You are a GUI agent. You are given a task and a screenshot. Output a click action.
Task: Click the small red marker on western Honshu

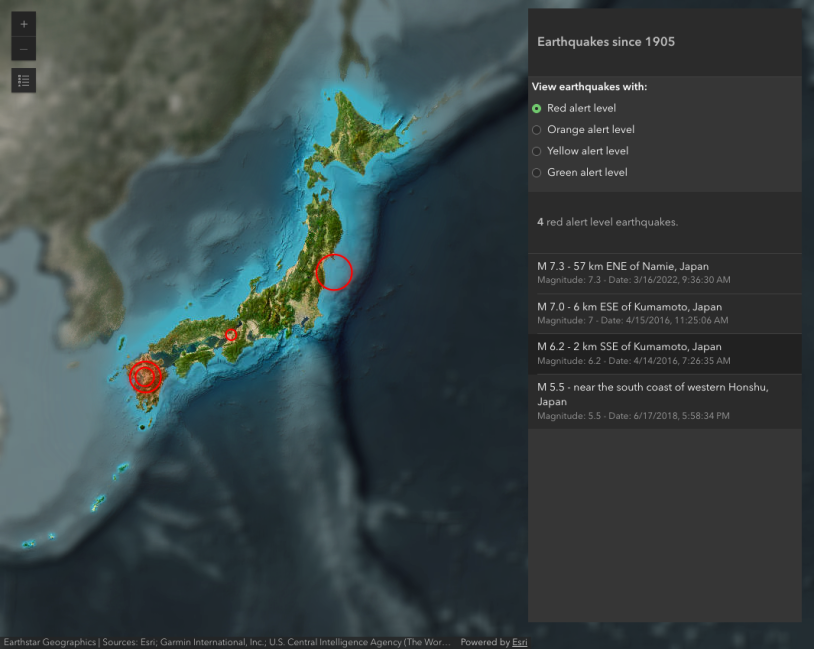231,334
